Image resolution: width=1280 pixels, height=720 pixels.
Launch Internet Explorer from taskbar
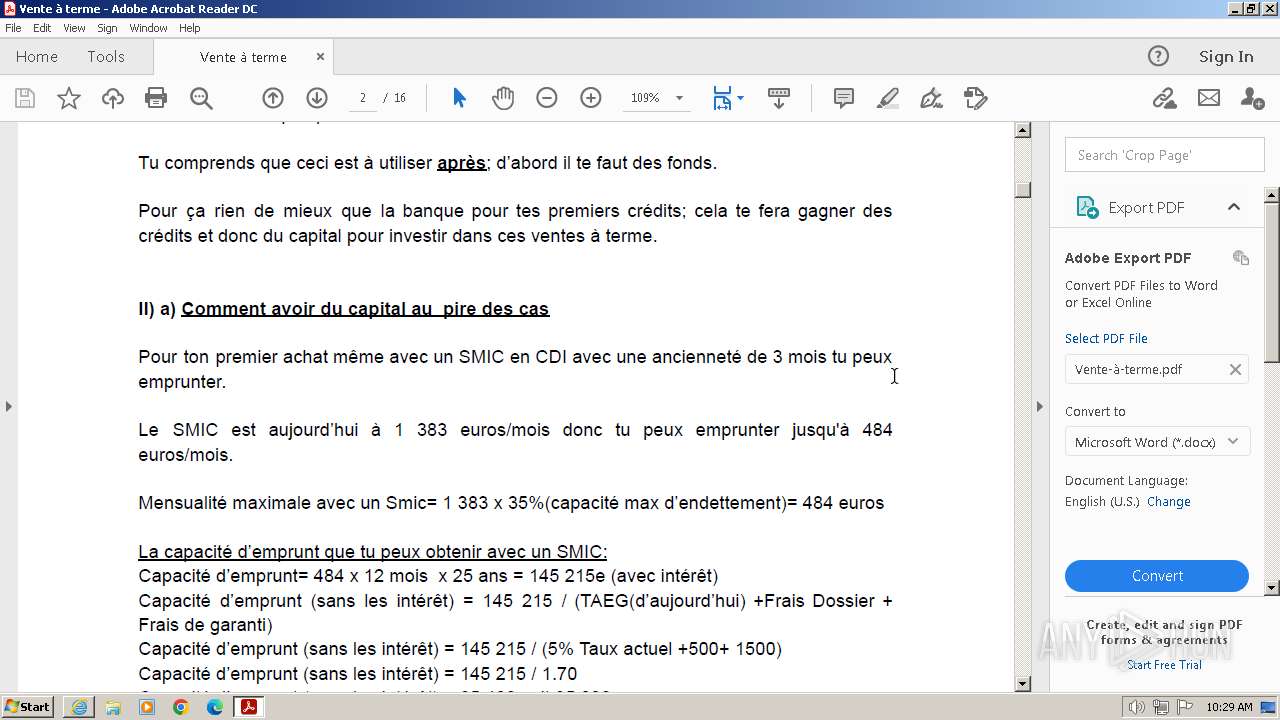pyautogui.click(x=79, y=707)
